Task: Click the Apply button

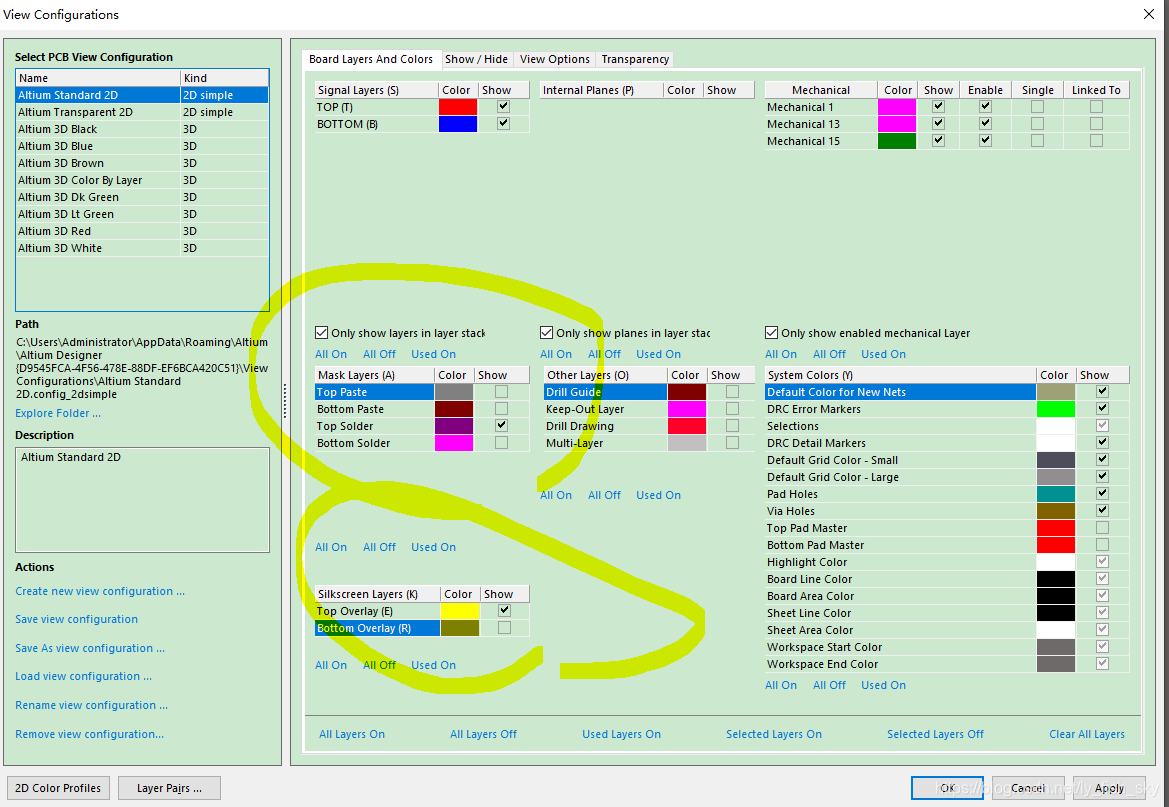Action: coord(1109,788)
